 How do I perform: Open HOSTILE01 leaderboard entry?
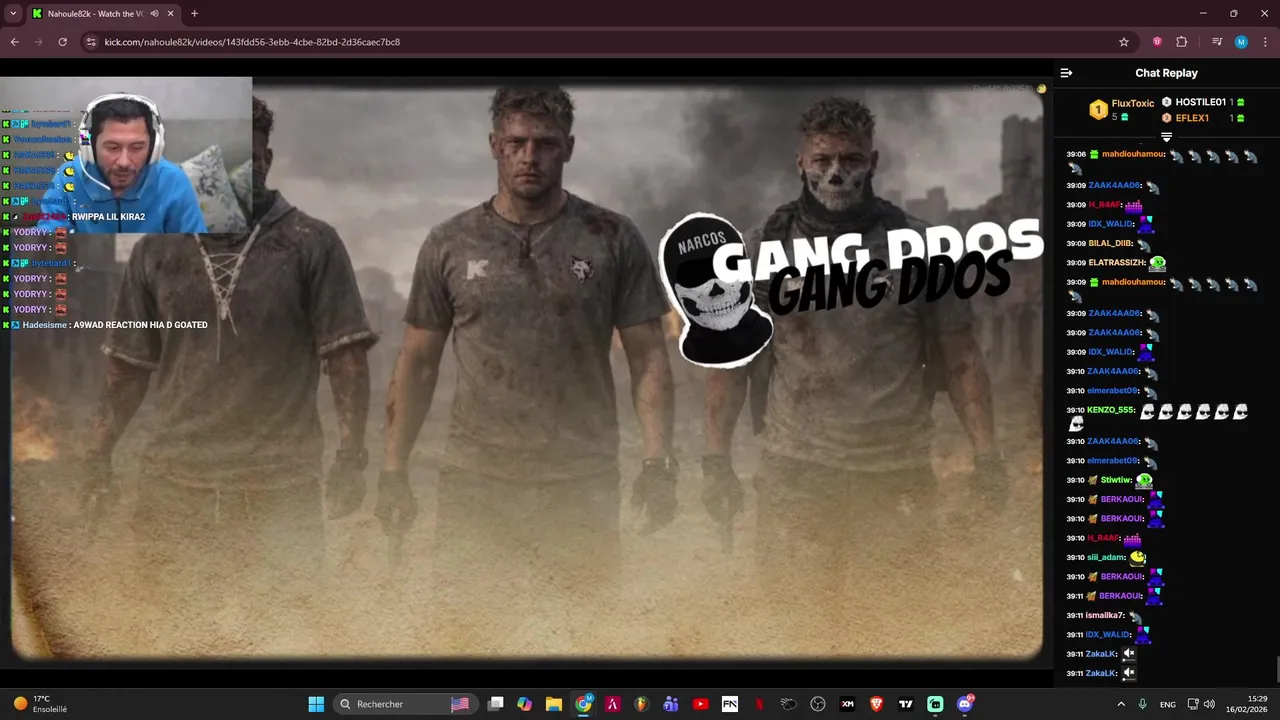click(1202, 102)
